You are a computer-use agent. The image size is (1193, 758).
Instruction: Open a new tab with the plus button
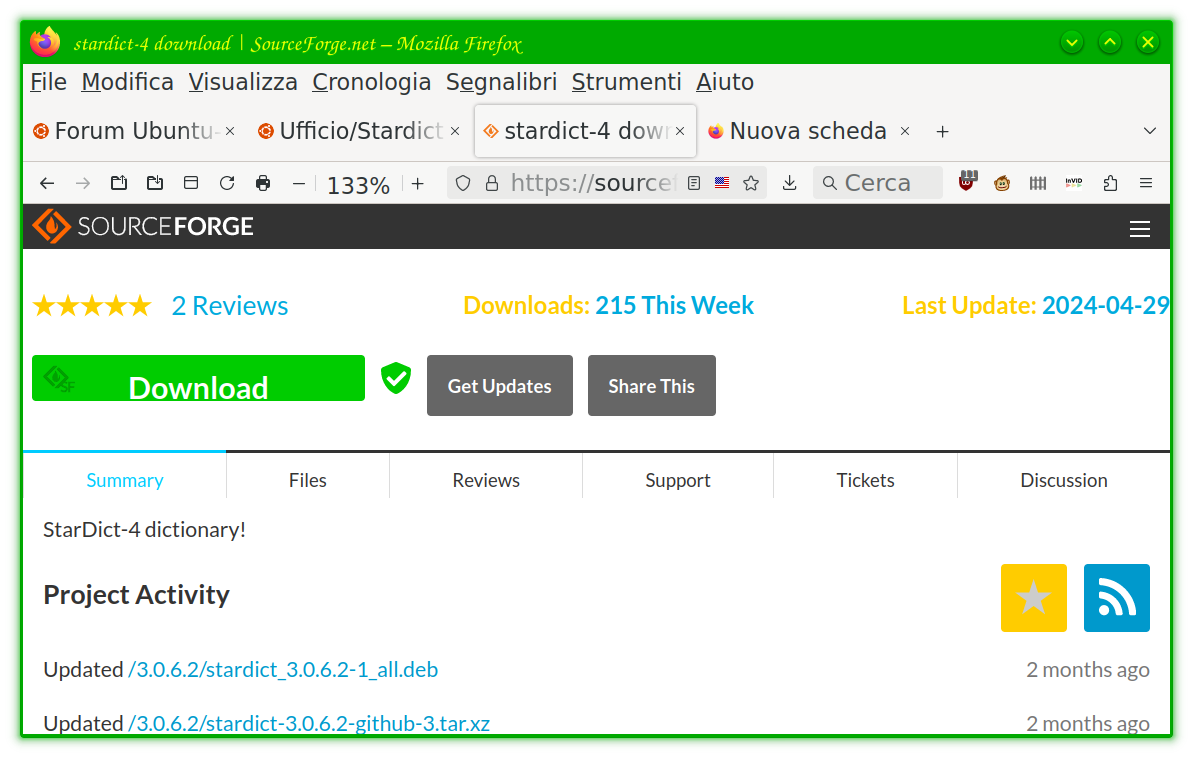pos(942,132)
